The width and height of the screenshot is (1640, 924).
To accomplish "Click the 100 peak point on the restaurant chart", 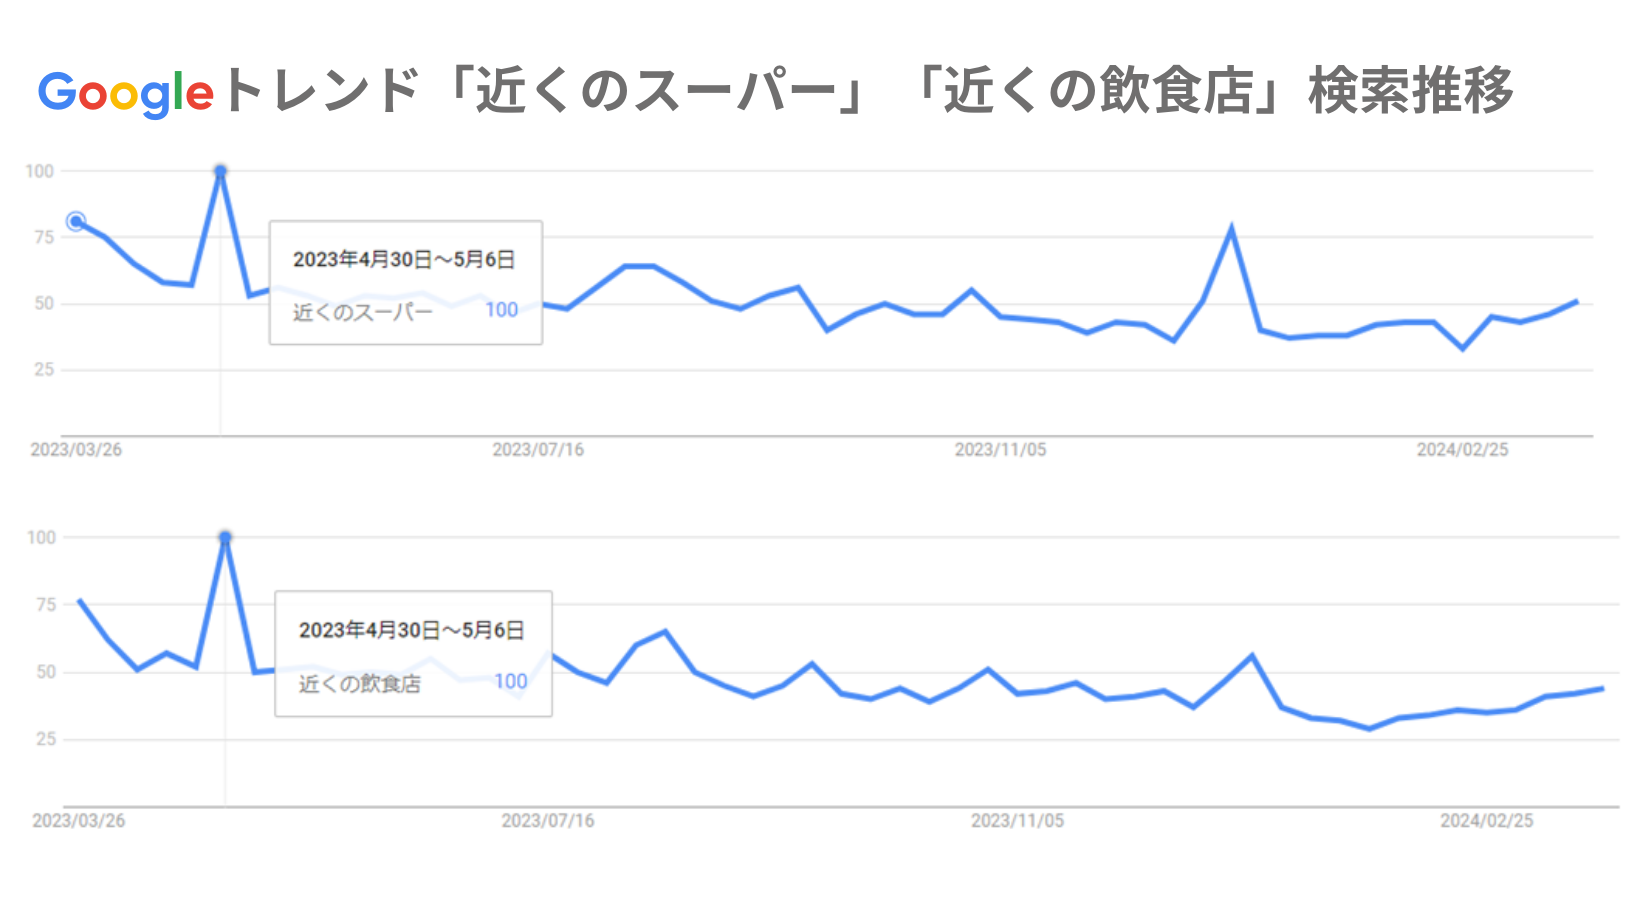I will pyautogui.click(x=225, y=538).
